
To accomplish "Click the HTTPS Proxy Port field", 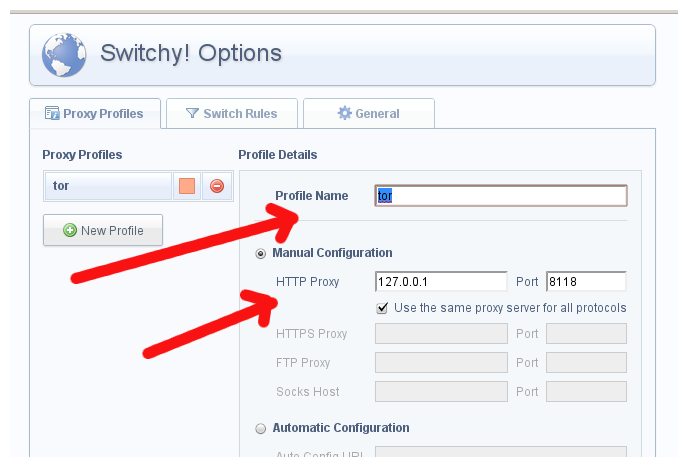I will pos(586,334).
